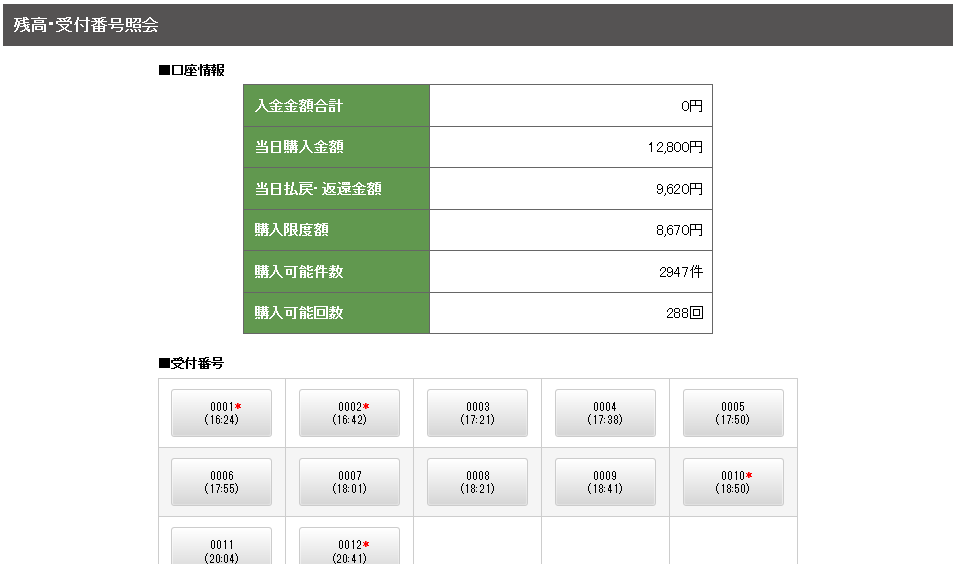Viewport: 956px width, 564px height.
Task: Click the 購入可能件数 label cell
Action: [x=337, y=271]
